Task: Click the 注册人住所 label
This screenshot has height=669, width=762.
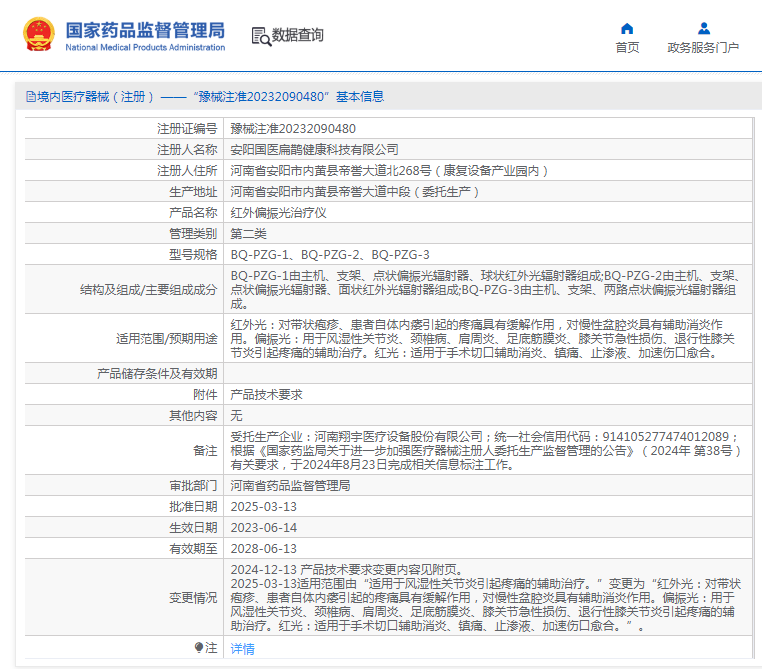Action: (x=187, y=171)
